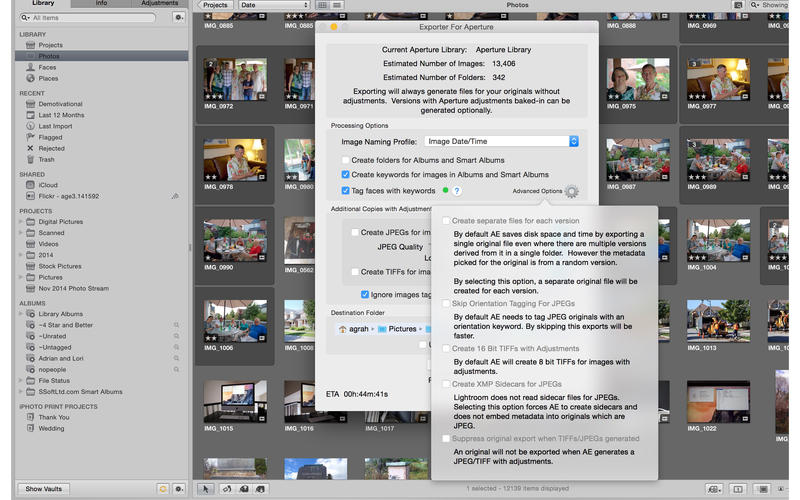Image resolution: width=800 pixels, height=500 pixels.
Task: Open the Wedding print project
Action: [x=51, y=429]
